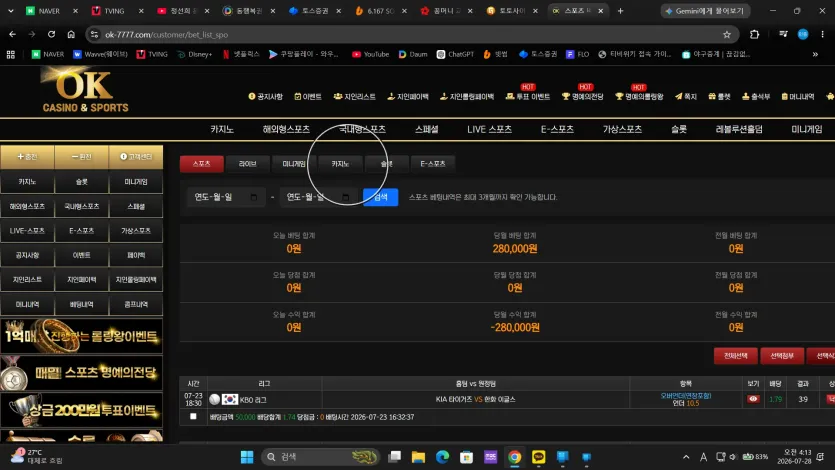The image size is (835, 470).
Task: Open File Explorer from the taskbar
Action: coord(418,457)
